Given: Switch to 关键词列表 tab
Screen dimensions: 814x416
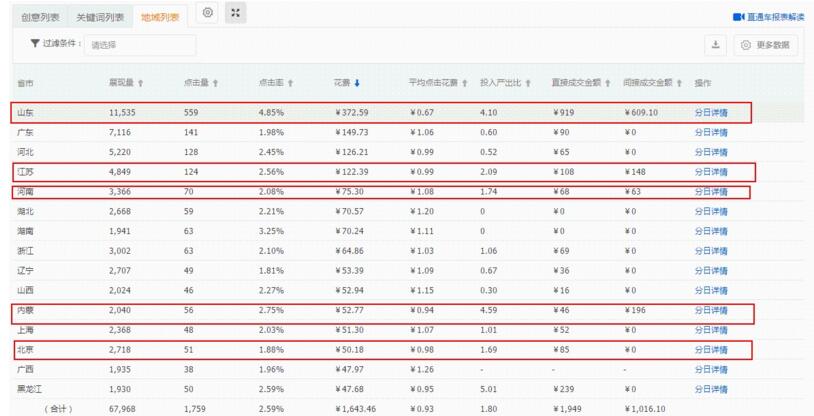Looking at the screenshot, I should (100, 17).
